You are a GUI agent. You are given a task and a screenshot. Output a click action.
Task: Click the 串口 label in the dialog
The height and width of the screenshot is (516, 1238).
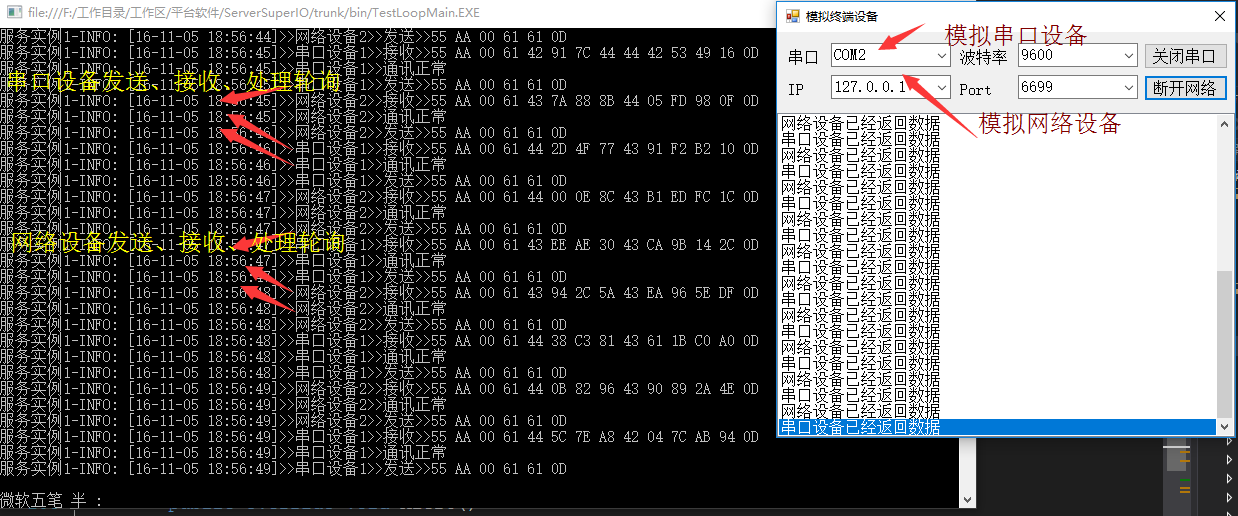803,57
